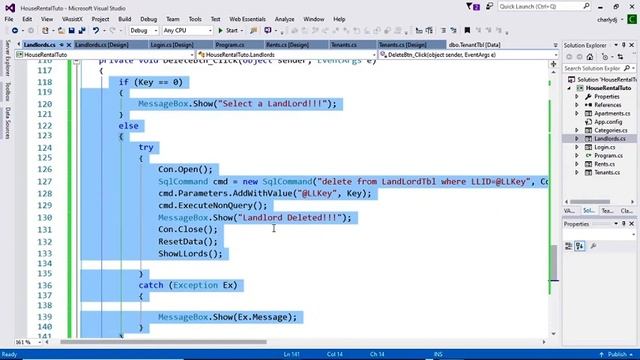The height and width of the screenshot is (360, 640).
Task: Open the Toolbox side tab
Action: click(7, 91)
